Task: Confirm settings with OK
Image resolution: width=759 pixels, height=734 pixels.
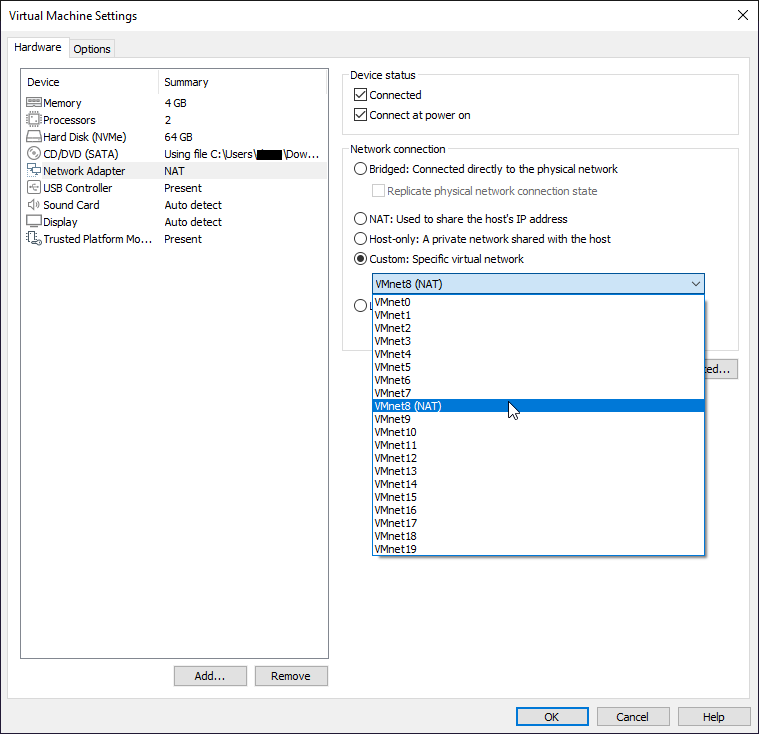Action: (x=552, y=717)
